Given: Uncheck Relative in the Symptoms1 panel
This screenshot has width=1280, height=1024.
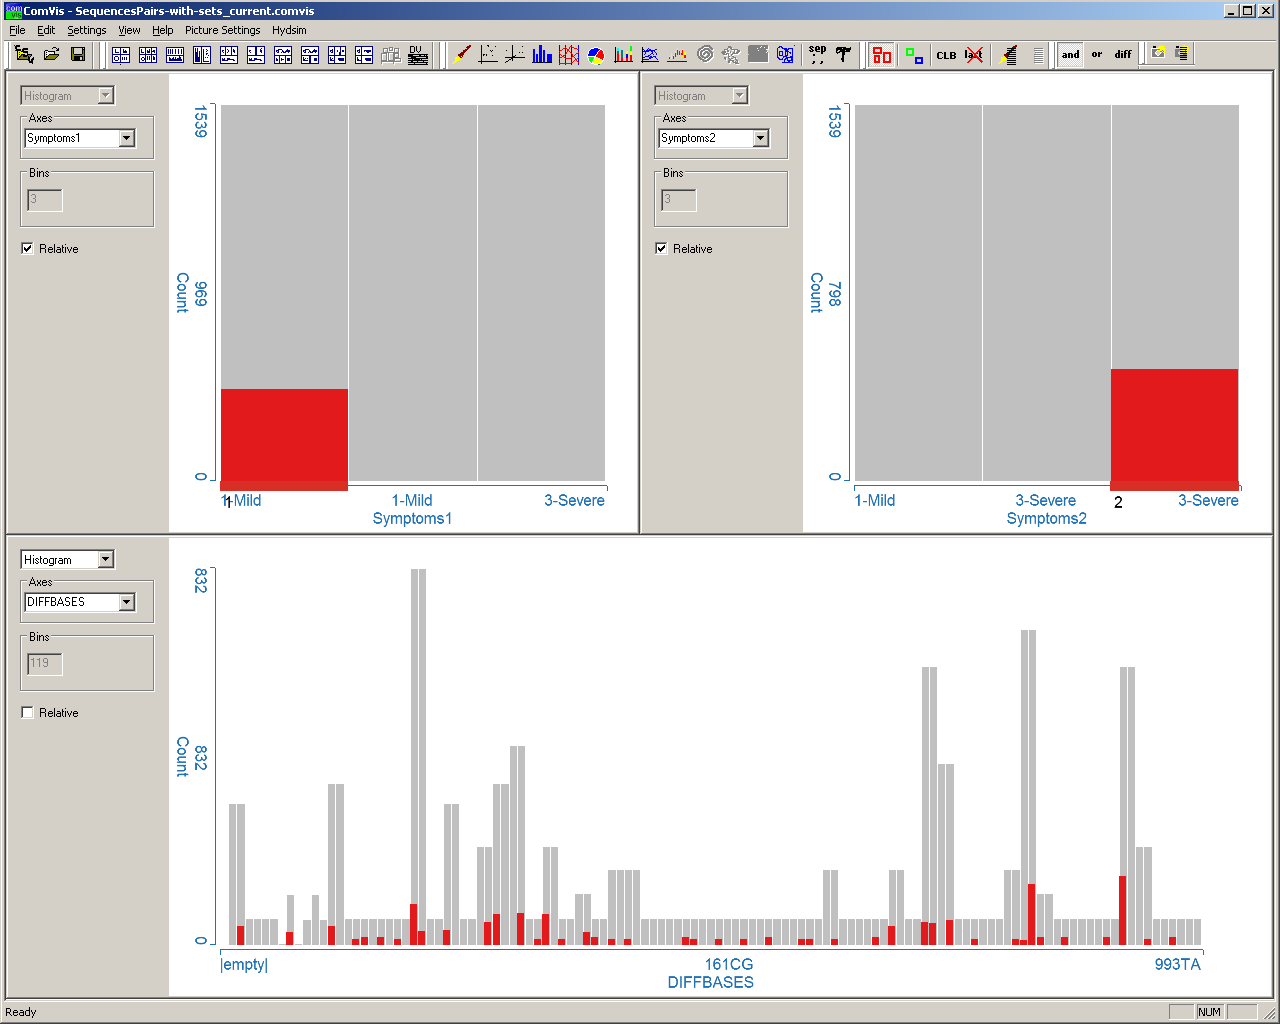Looking at the screenshot, I should point(28,249).
